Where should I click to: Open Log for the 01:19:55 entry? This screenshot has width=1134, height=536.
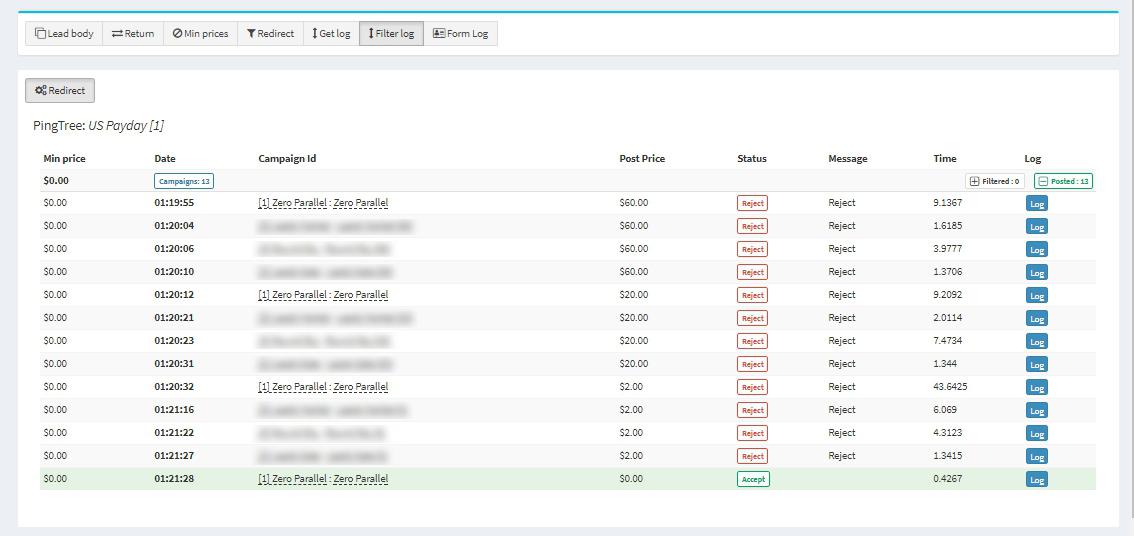click(1037, 204)
